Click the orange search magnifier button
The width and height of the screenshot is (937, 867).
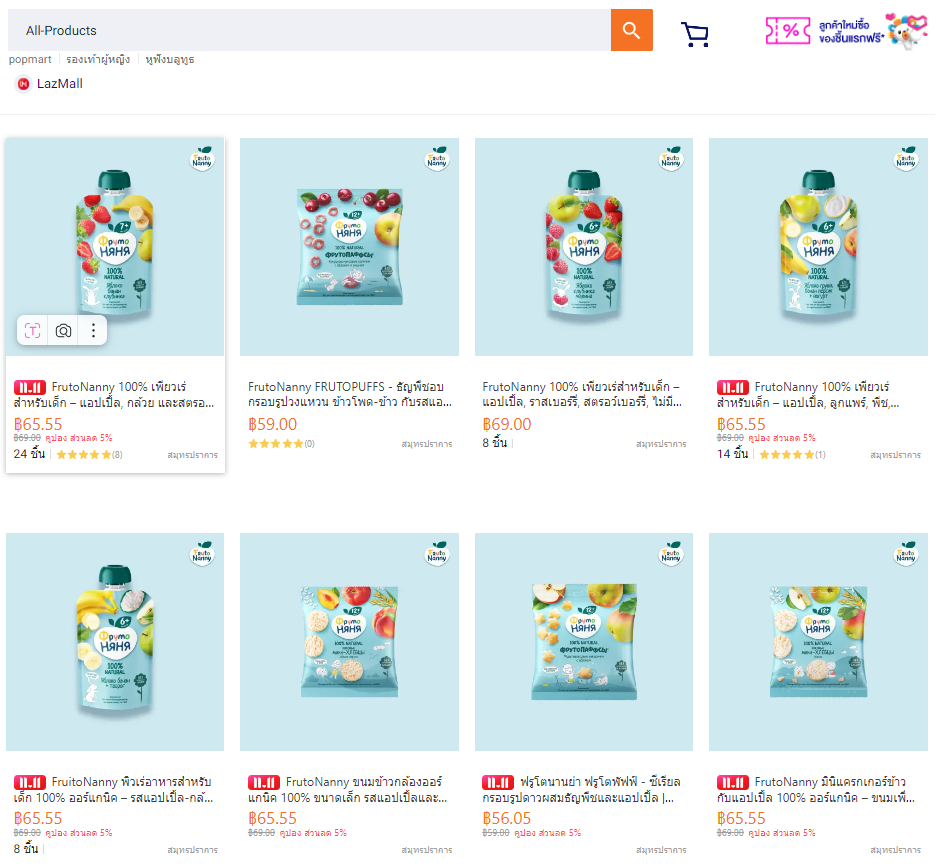coord(631,30)
